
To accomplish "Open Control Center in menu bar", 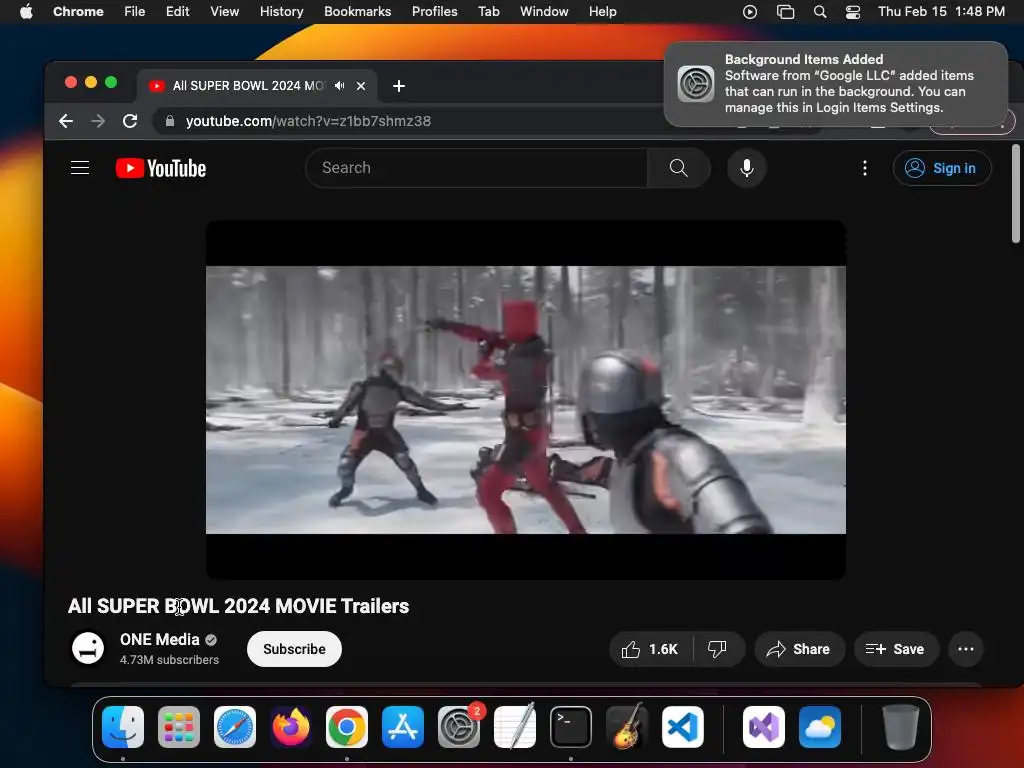I will [853, 11].
